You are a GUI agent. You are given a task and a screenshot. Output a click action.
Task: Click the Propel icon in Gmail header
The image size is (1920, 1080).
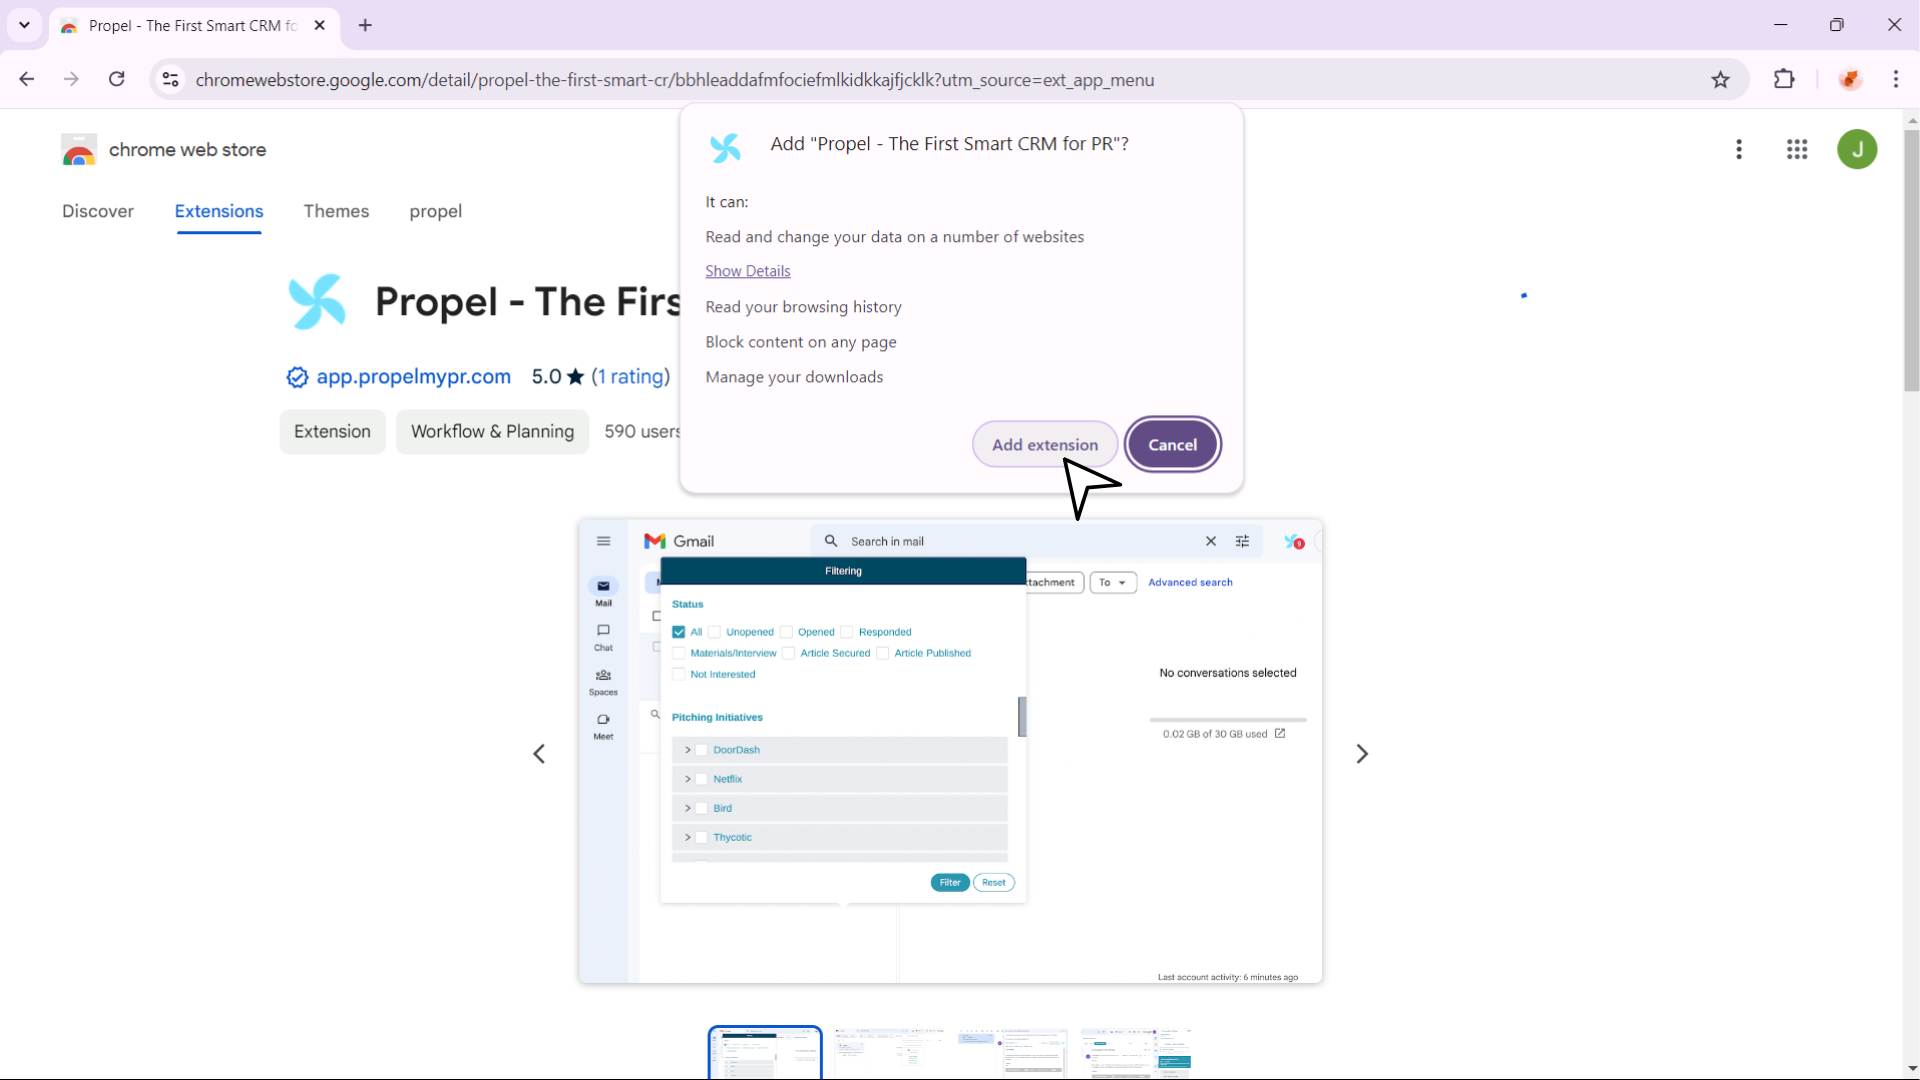[1294, 541]
